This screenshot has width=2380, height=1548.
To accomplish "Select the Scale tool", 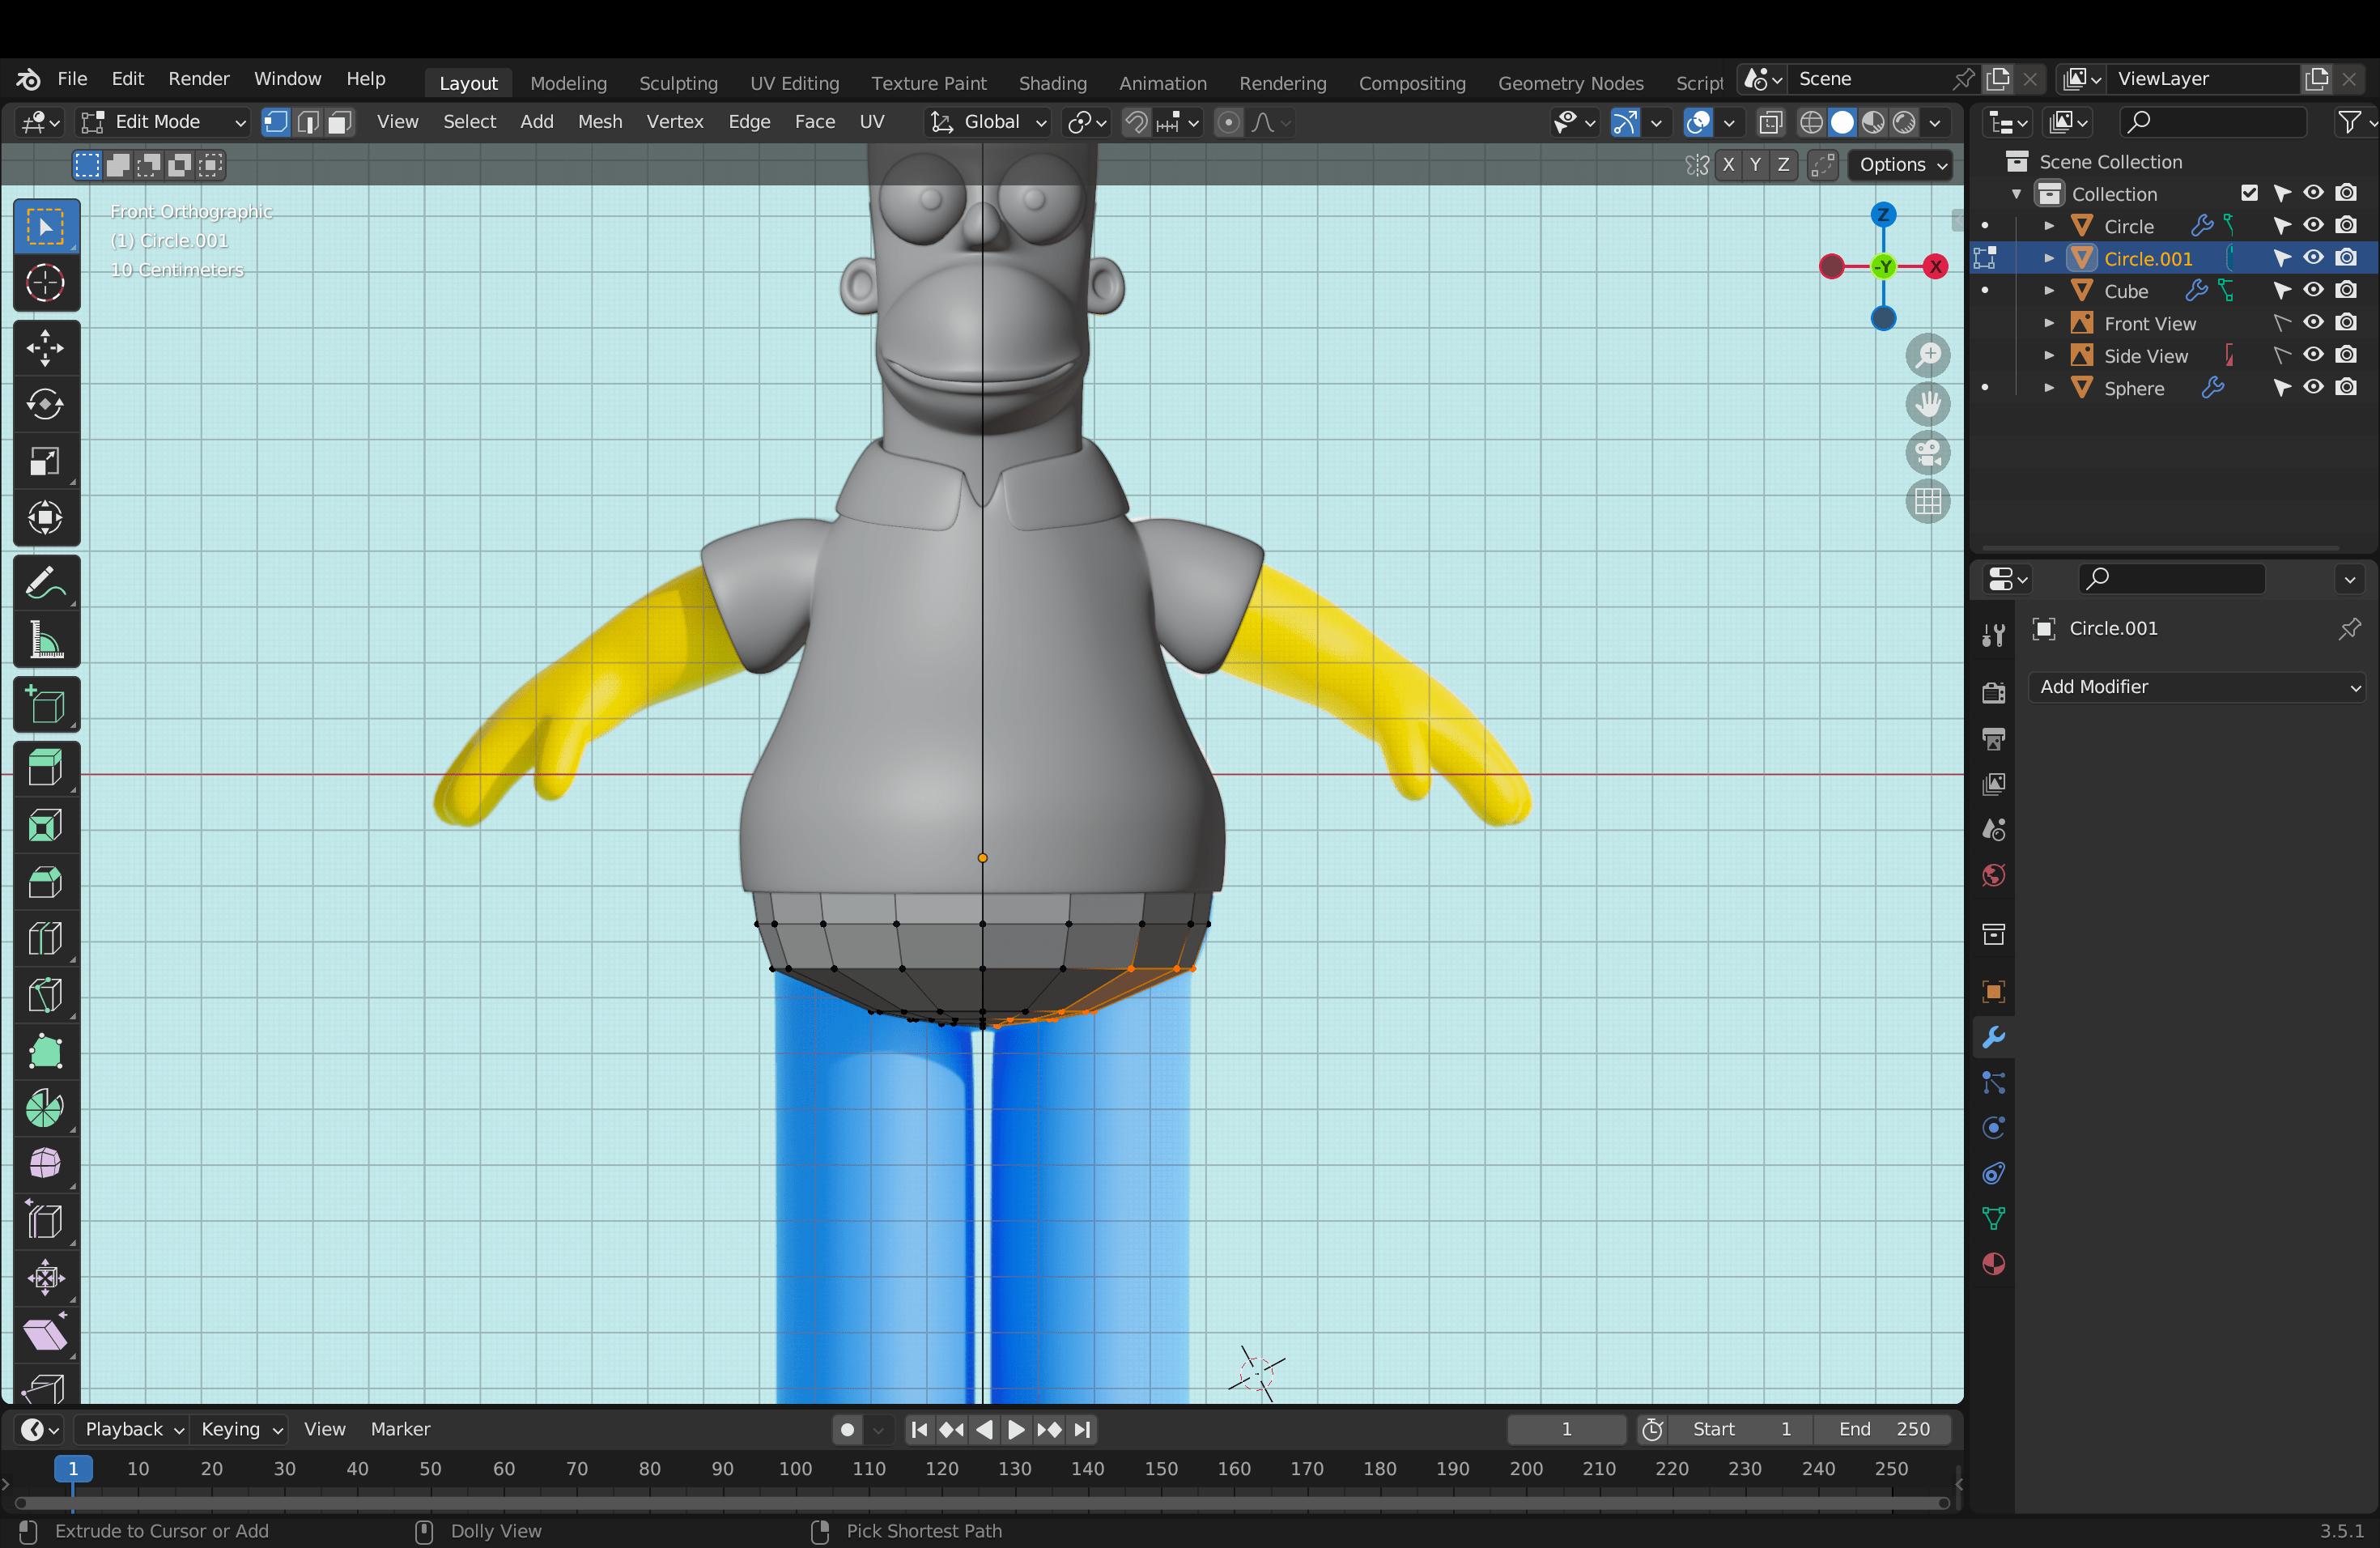I will [x=46, y=461].
